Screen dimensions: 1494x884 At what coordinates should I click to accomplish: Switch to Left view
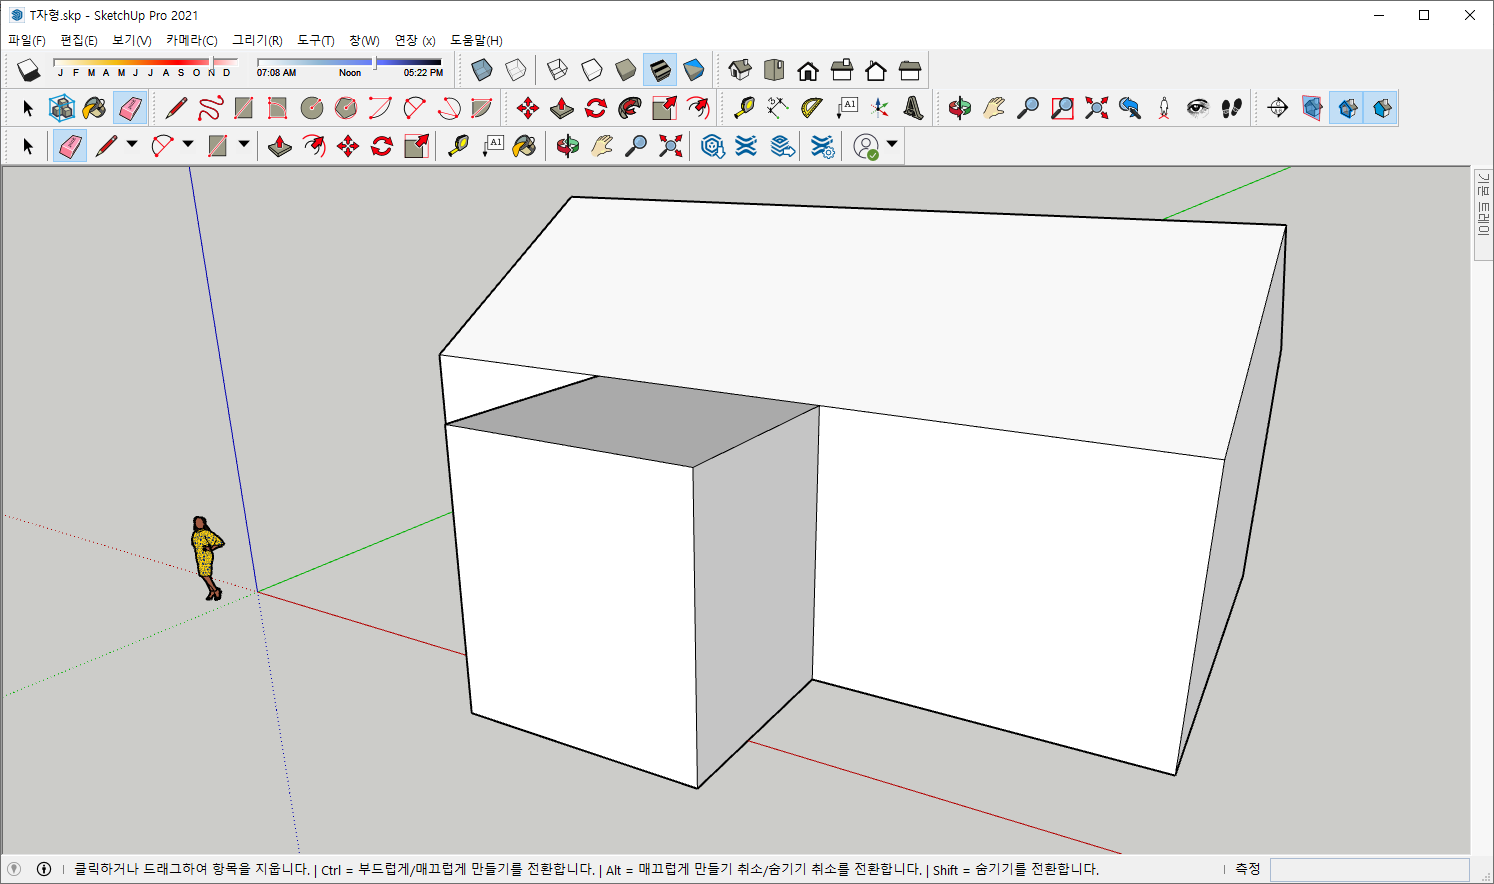(x=910, y=70)
